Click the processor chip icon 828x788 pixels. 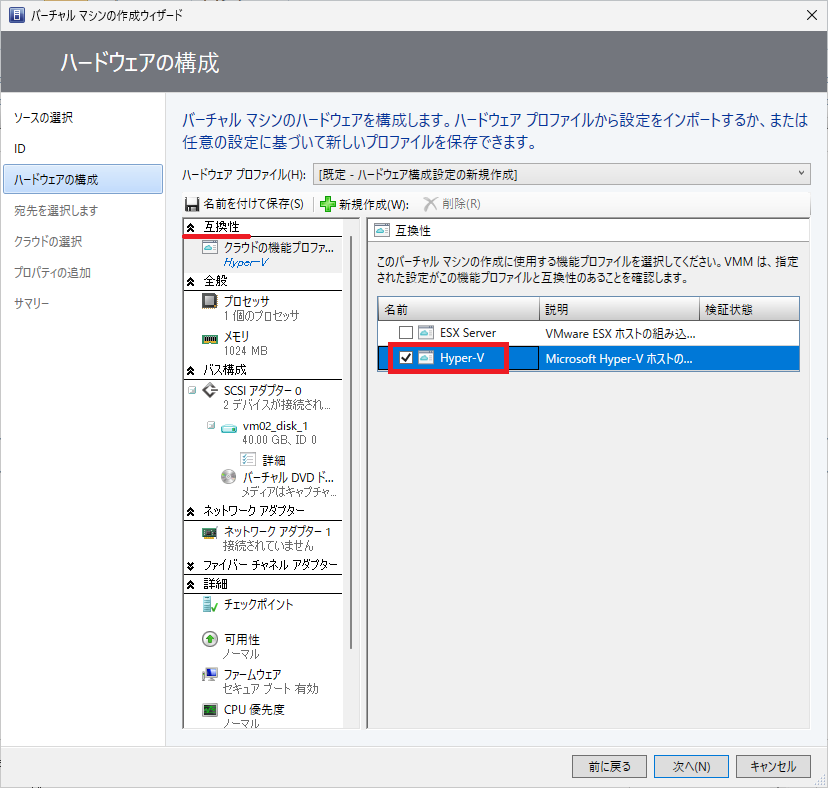(x=210, y=302)
